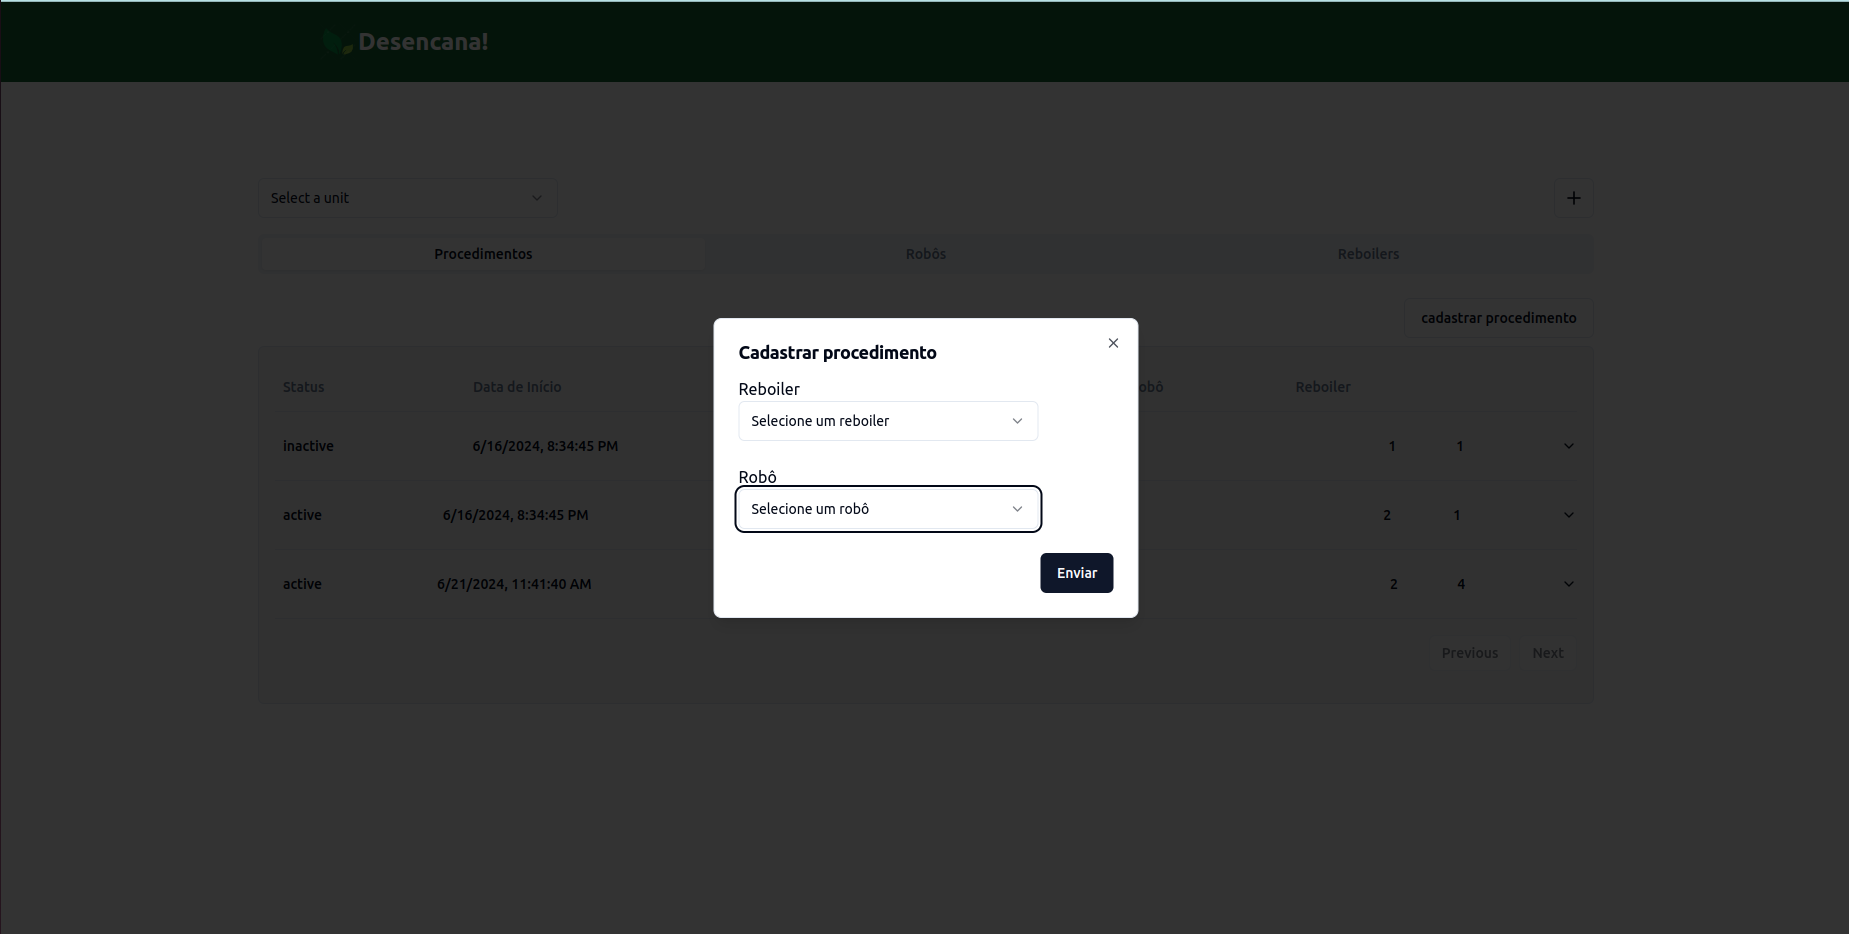
Task: Click the Previous pagination button
Action: pyautogui.click(x=1469, y=653)
